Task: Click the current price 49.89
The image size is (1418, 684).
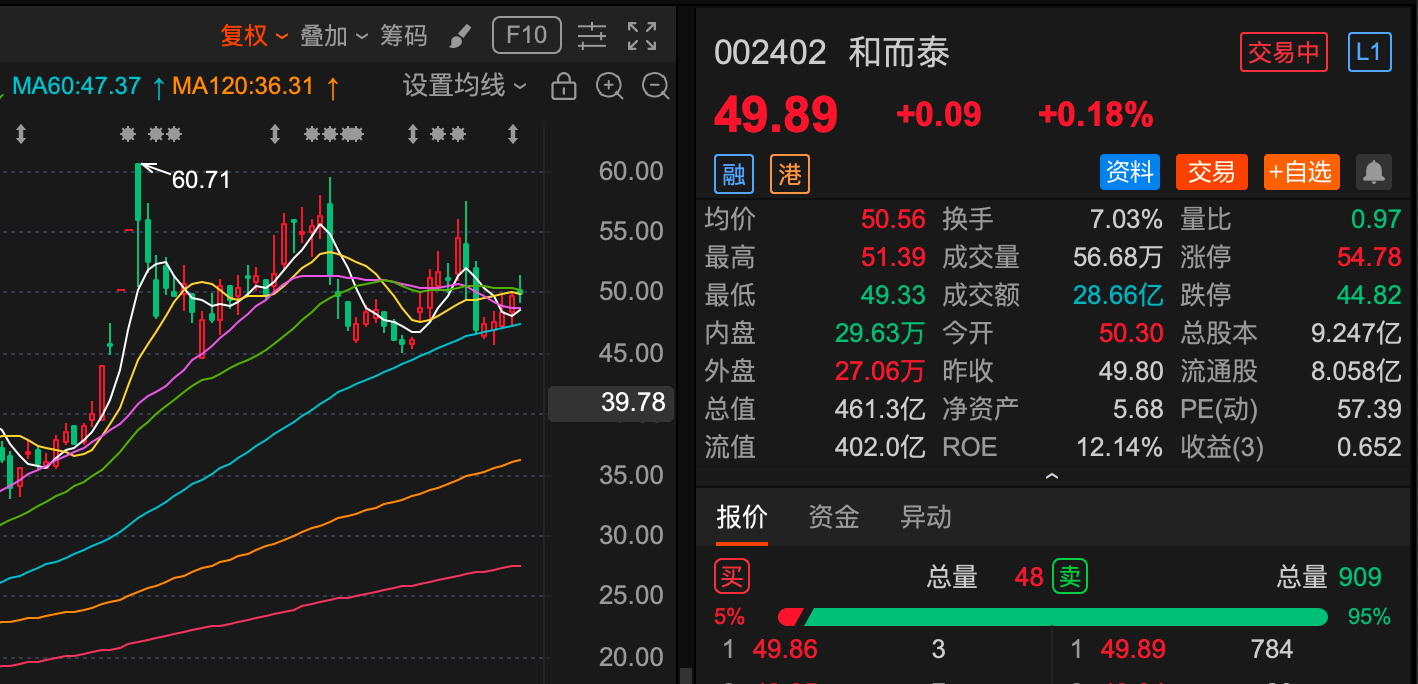Action: 776,115
